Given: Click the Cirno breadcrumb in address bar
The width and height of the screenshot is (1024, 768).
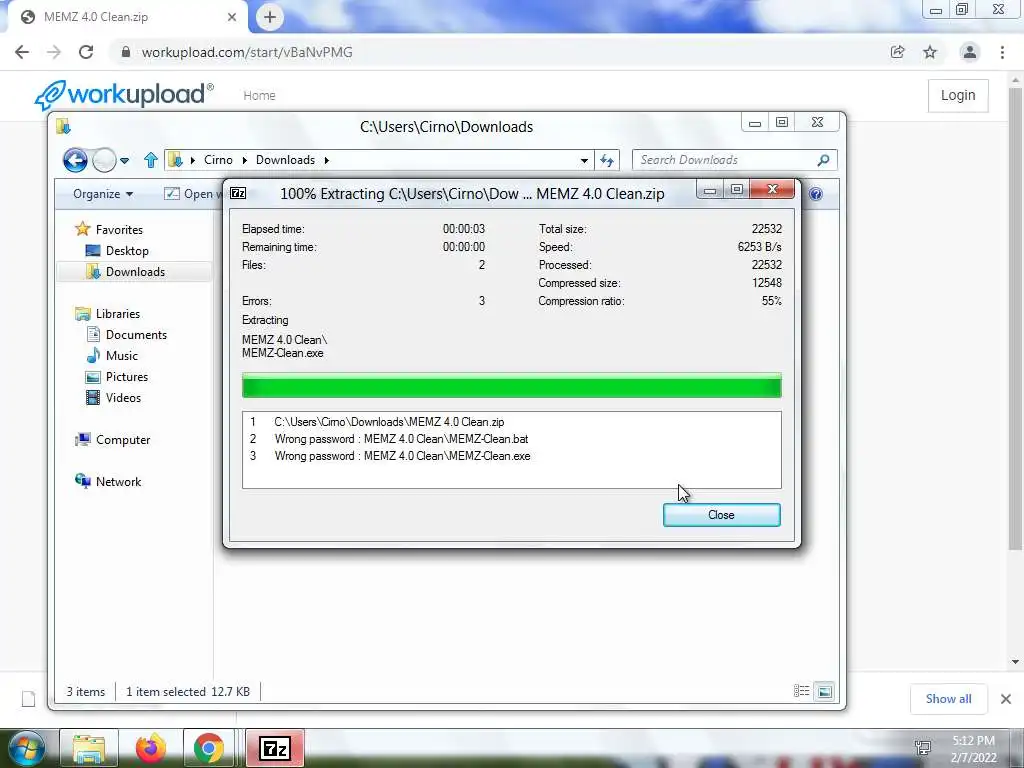Looking at the screenshot, I should [x=218, y=160].
